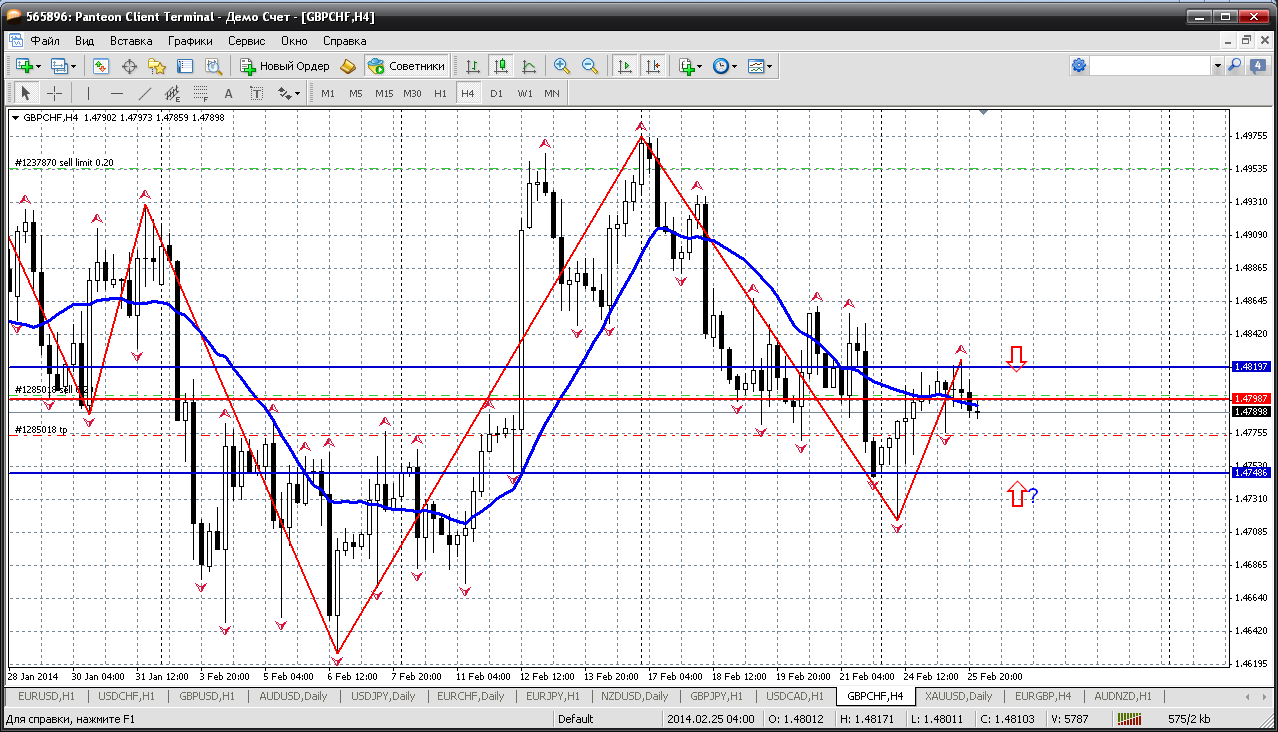Switch to the USDJPY,Daily chart tab

(x=384, y=696)
